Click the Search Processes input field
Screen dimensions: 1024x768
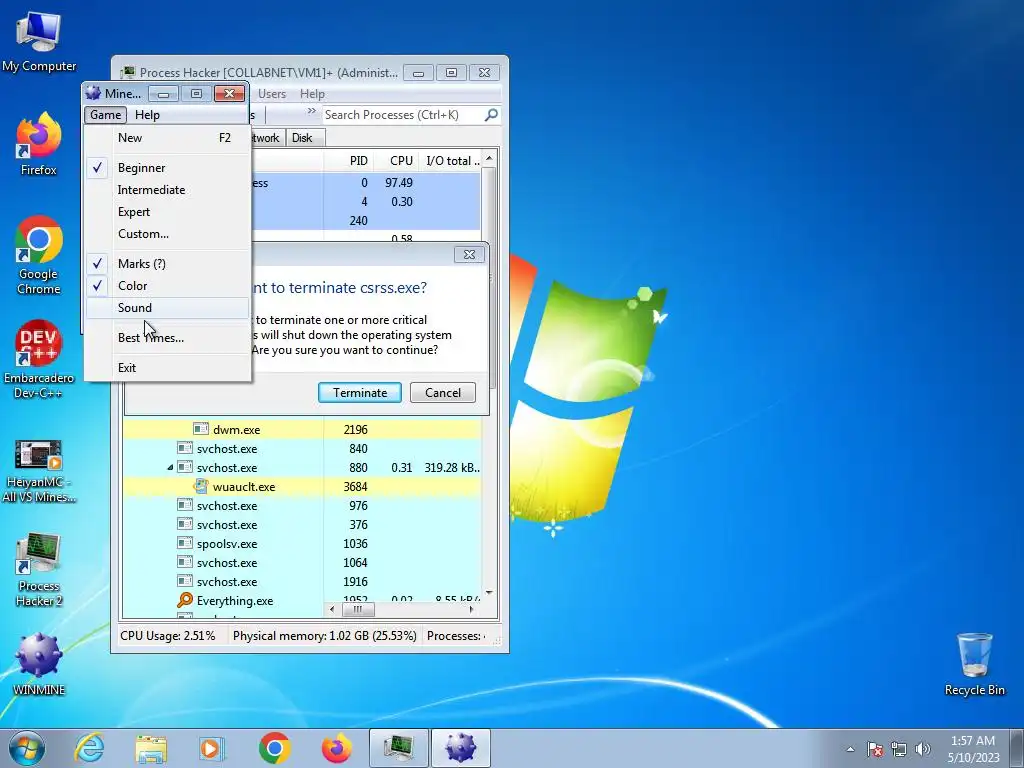tap(404, 115)
